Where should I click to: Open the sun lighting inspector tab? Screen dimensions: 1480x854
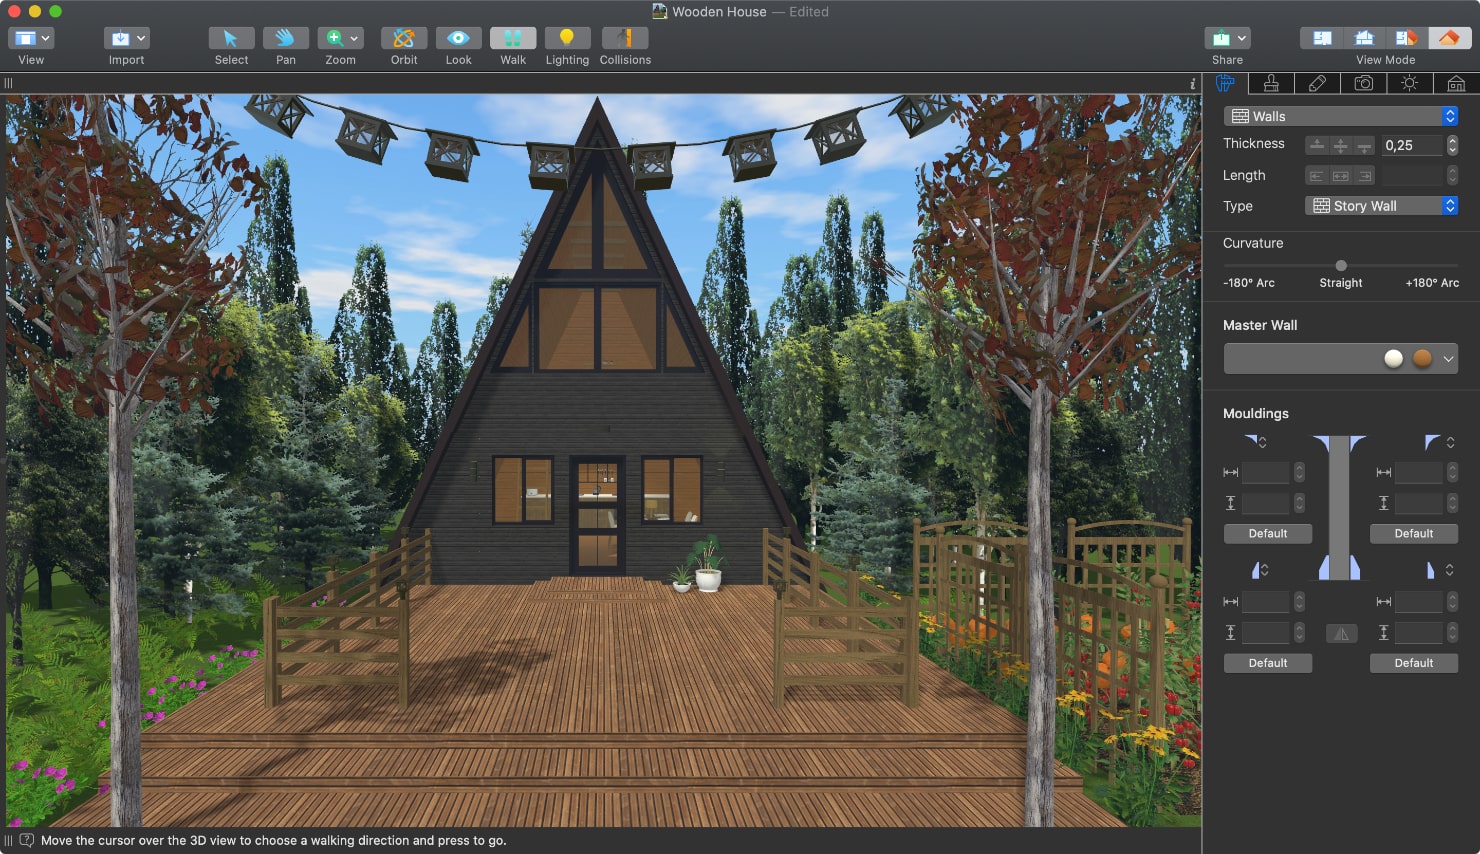pyautogui.click(x=1409, y=83)
